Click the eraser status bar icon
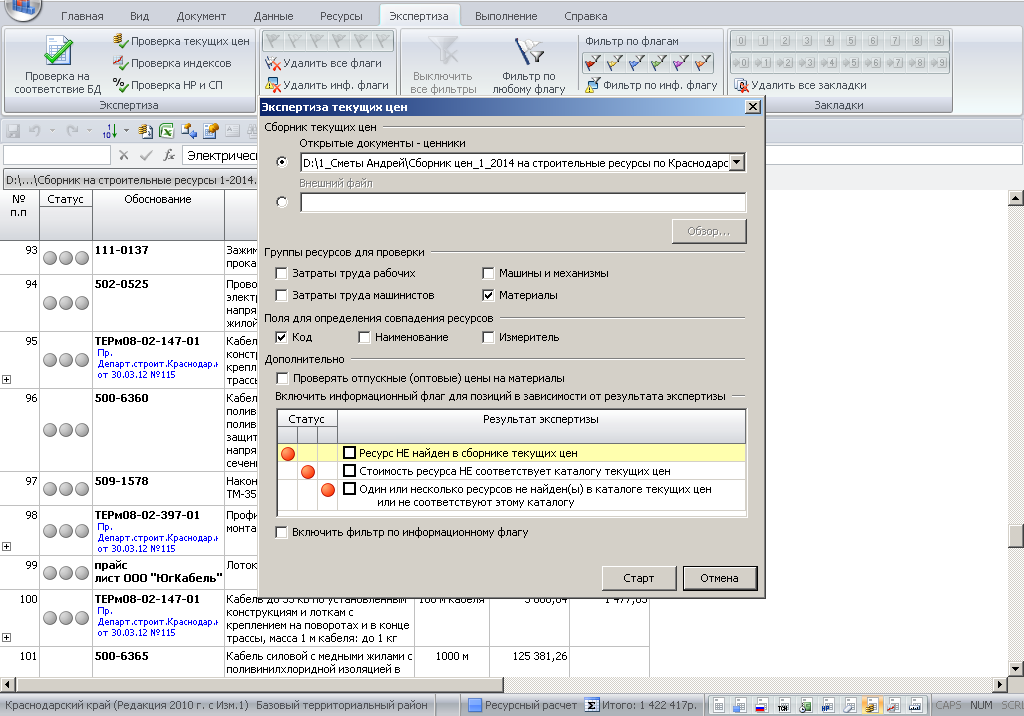 coord(849,706)
